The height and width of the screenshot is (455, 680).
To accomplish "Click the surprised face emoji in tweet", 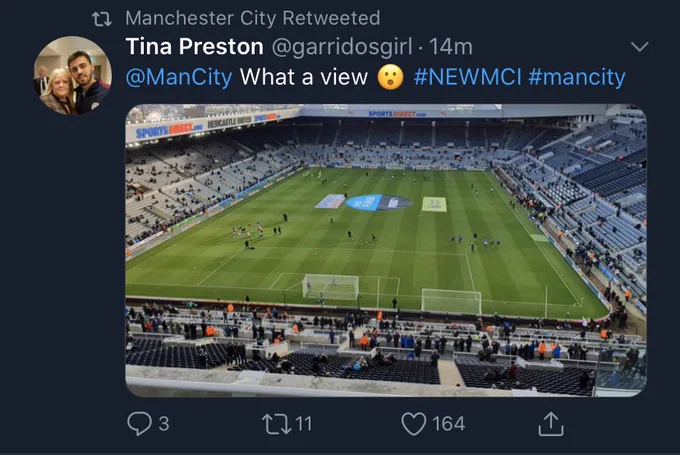I will (x=390, y=77).
